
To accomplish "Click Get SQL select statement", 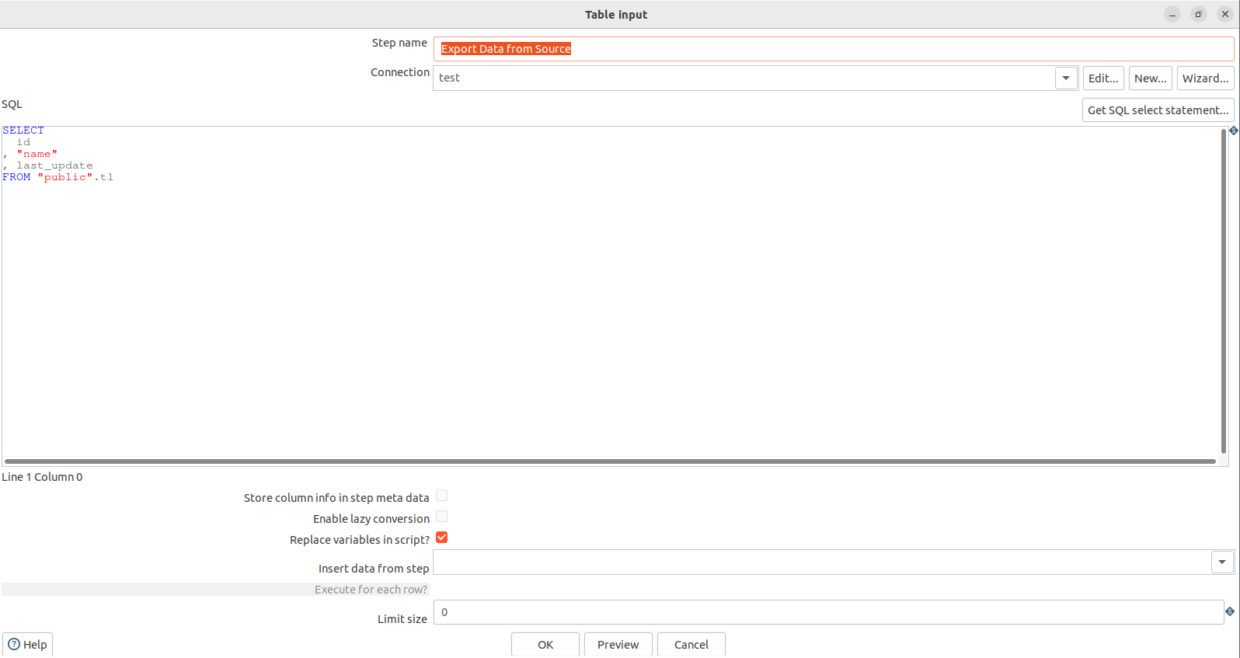I will click(1158, 110).
